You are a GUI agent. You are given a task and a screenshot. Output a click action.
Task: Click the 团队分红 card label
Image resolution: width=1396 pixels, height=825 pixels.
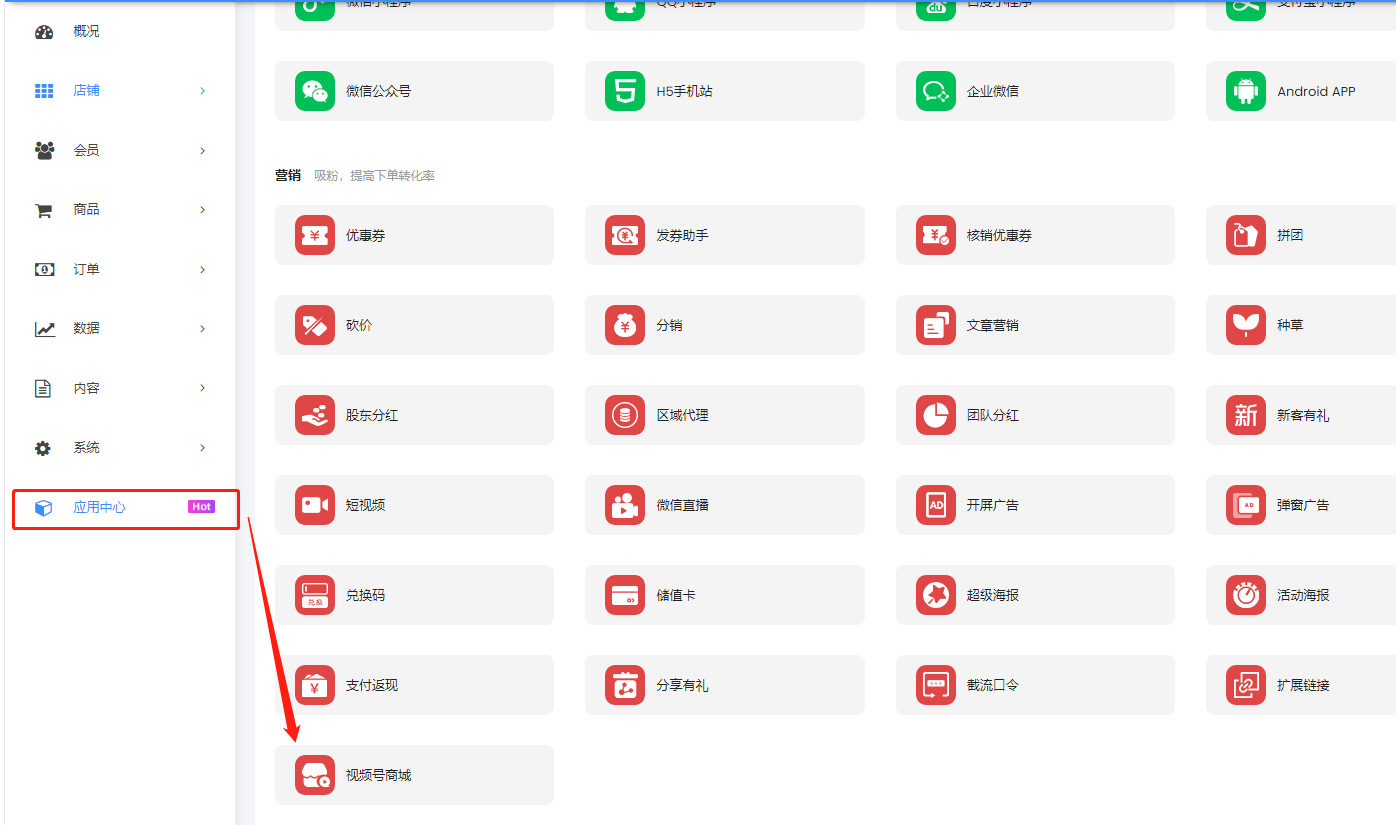pyautogui.click(x=992, y=415)
